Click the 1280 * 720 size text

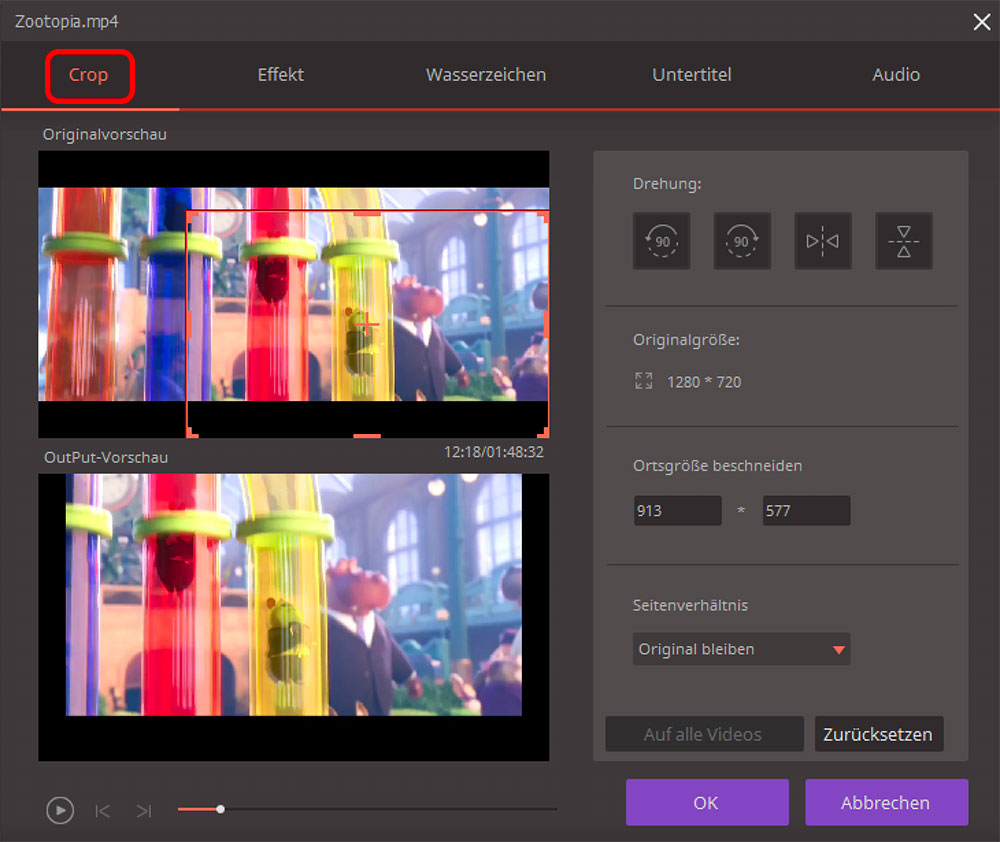tap(704, 382)
